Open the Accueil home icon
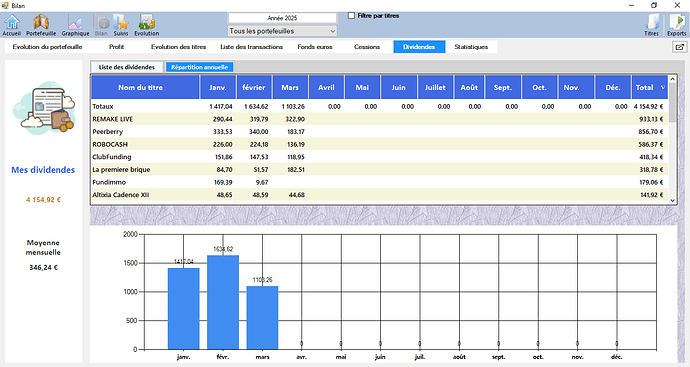Viewport: 690px width, 367px height. tap(12, 25)
